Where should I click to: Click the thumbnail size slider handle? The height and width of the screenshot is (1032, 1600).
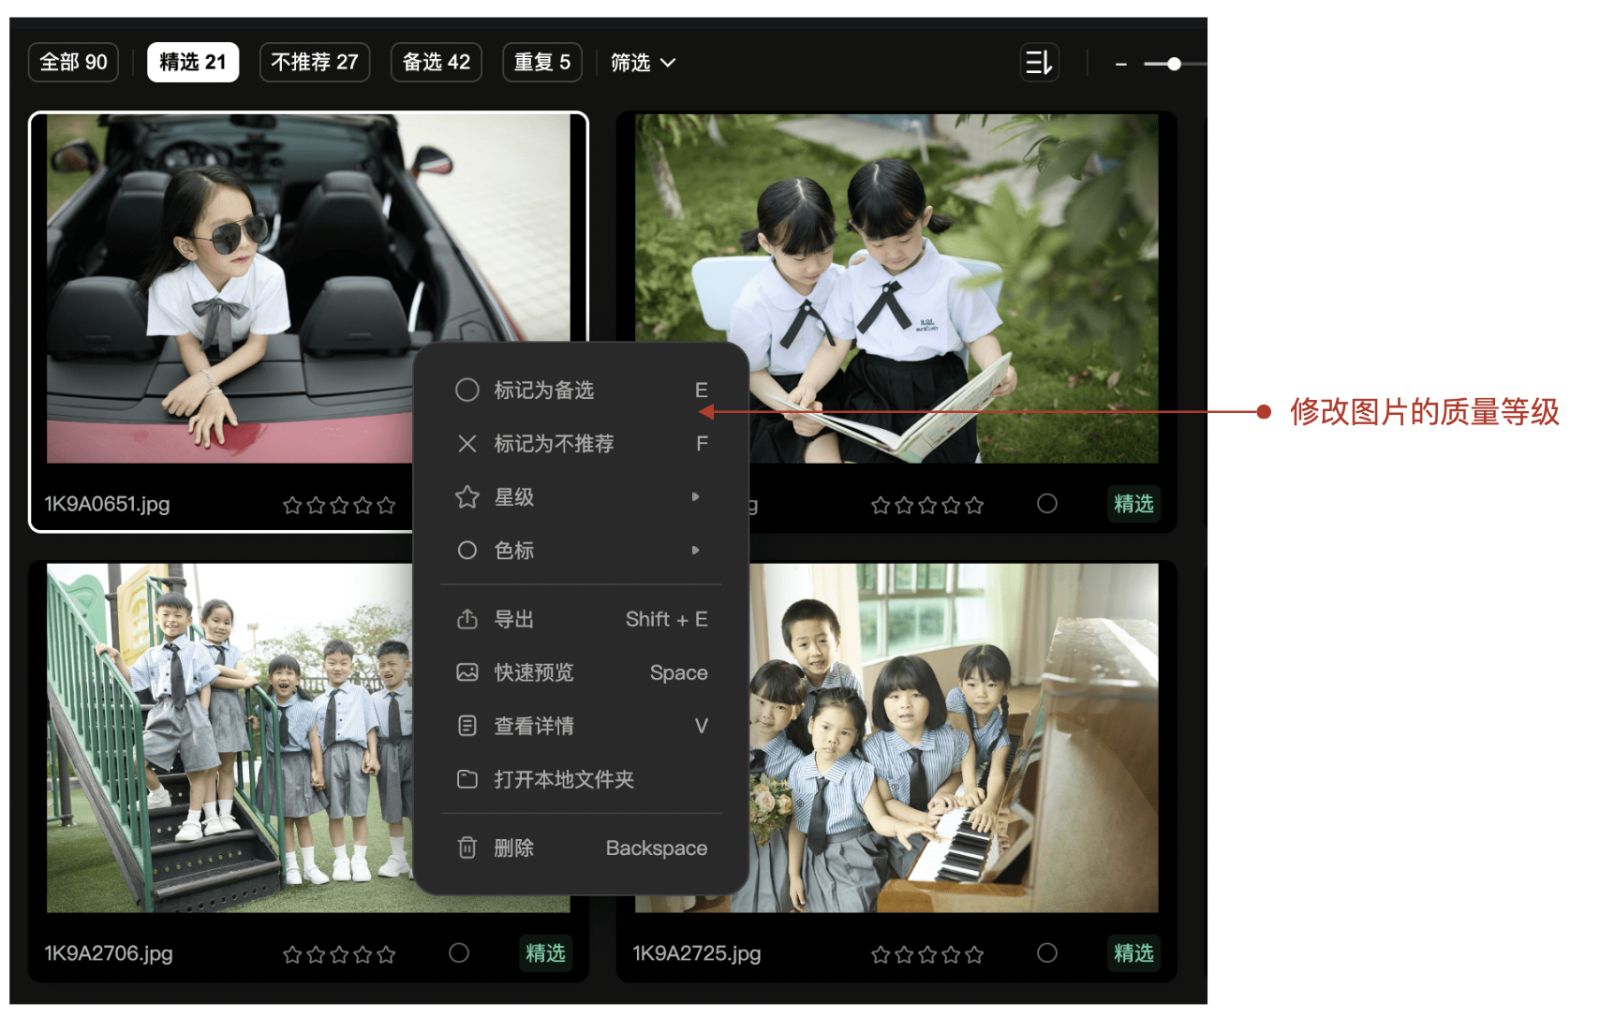pyautogui.click(x=1174, y=64)
